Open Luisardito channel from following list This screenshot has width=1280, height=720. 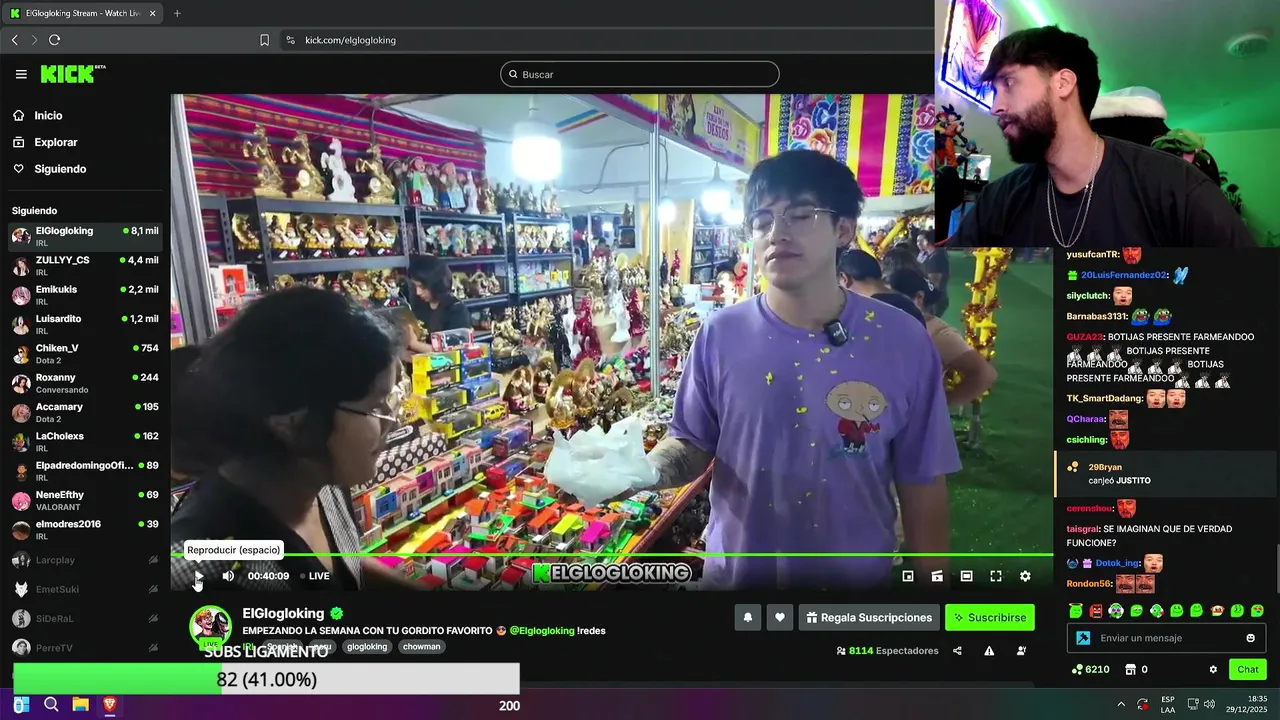(x=85, y=324)
